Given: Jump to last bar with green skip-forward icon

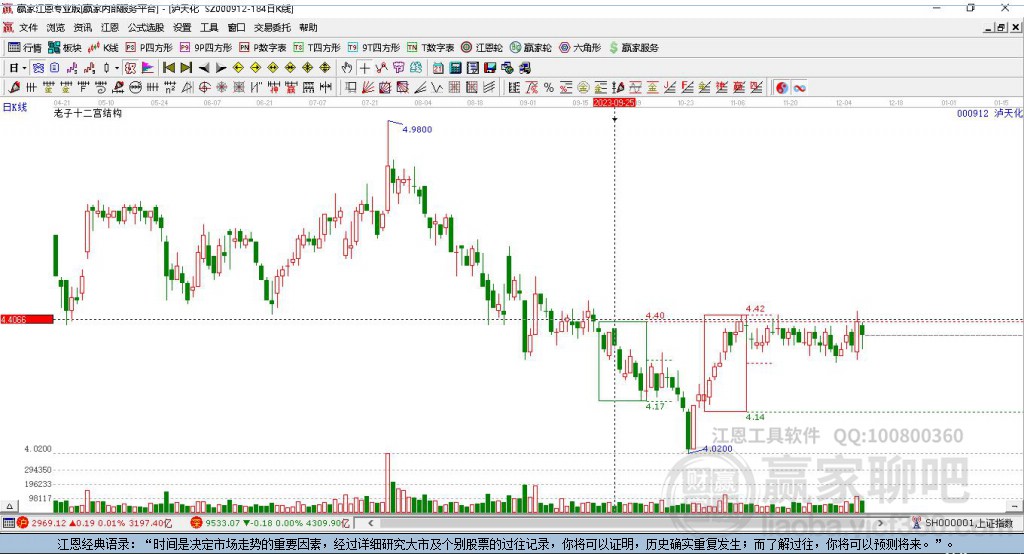Looking at the screenshot, I should 186,68.
